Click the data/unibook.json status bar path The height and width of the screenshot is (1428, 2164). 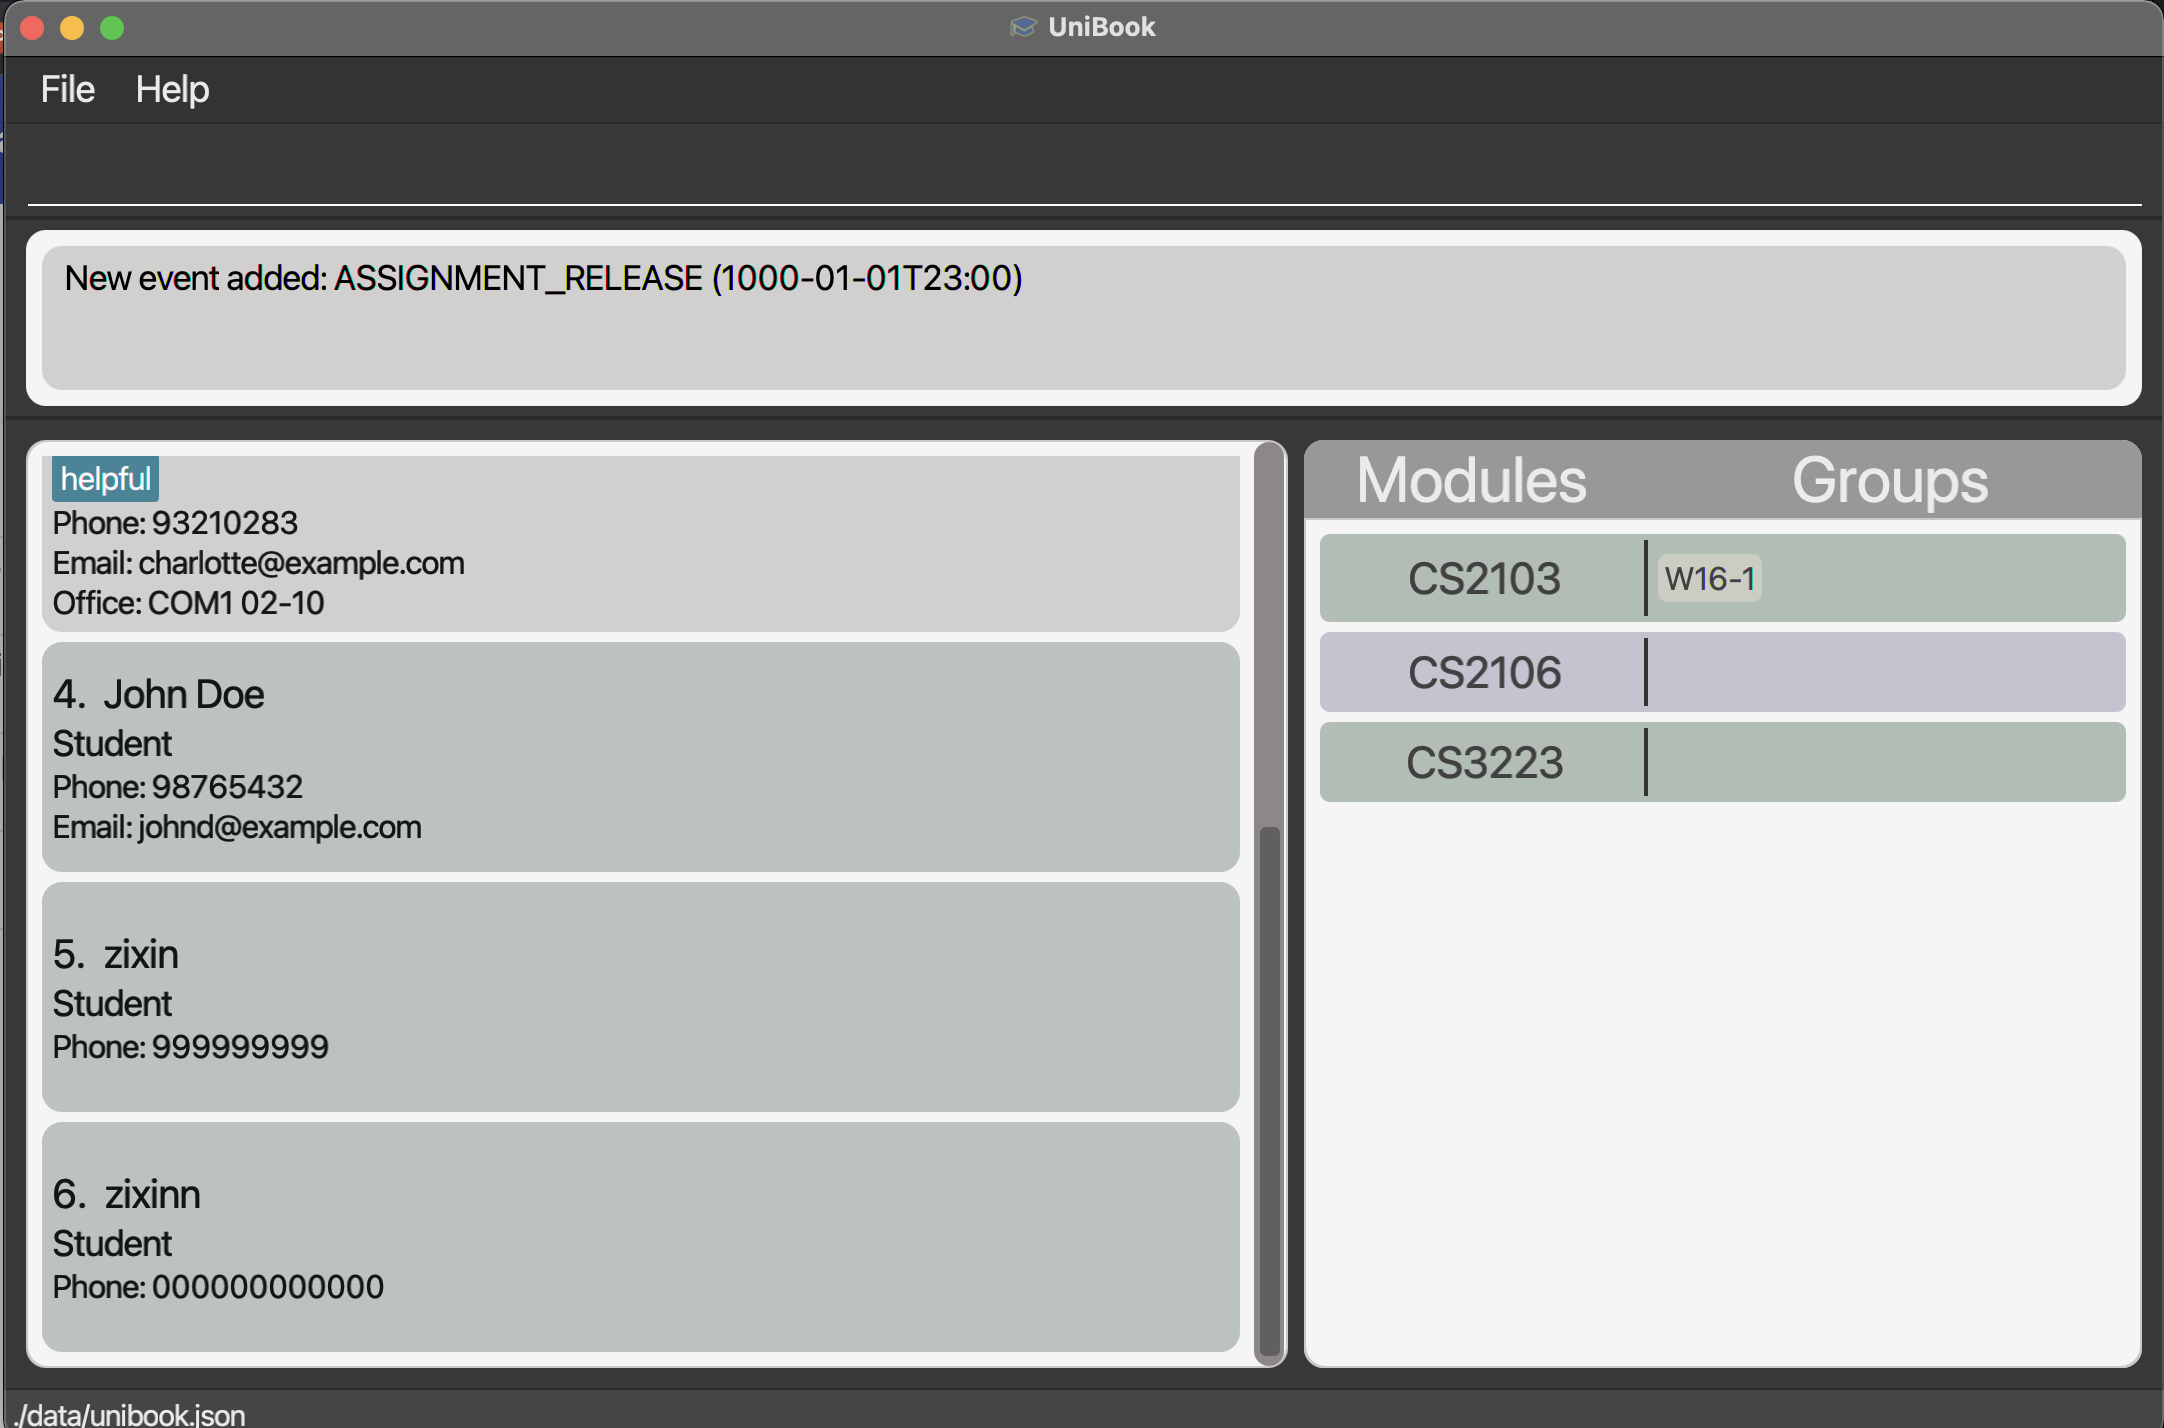click(132, 1414)
